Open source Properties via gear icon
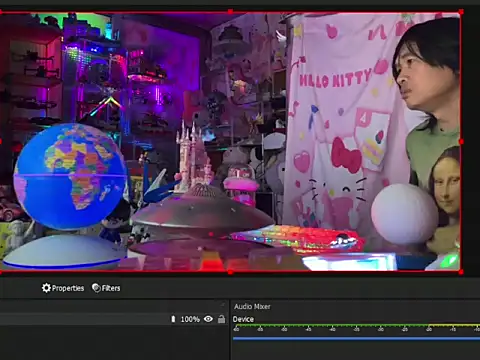480x360 pixels. coord(63,288)
